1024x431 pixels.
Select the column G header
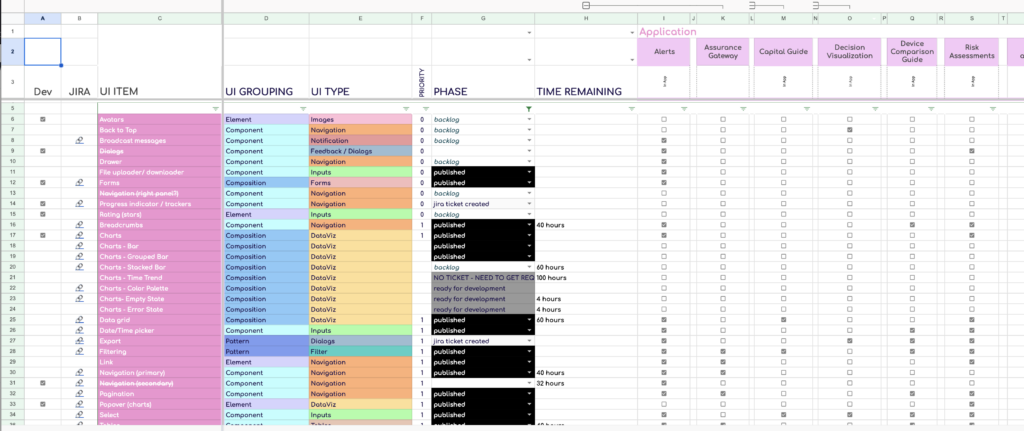(483, 19)
